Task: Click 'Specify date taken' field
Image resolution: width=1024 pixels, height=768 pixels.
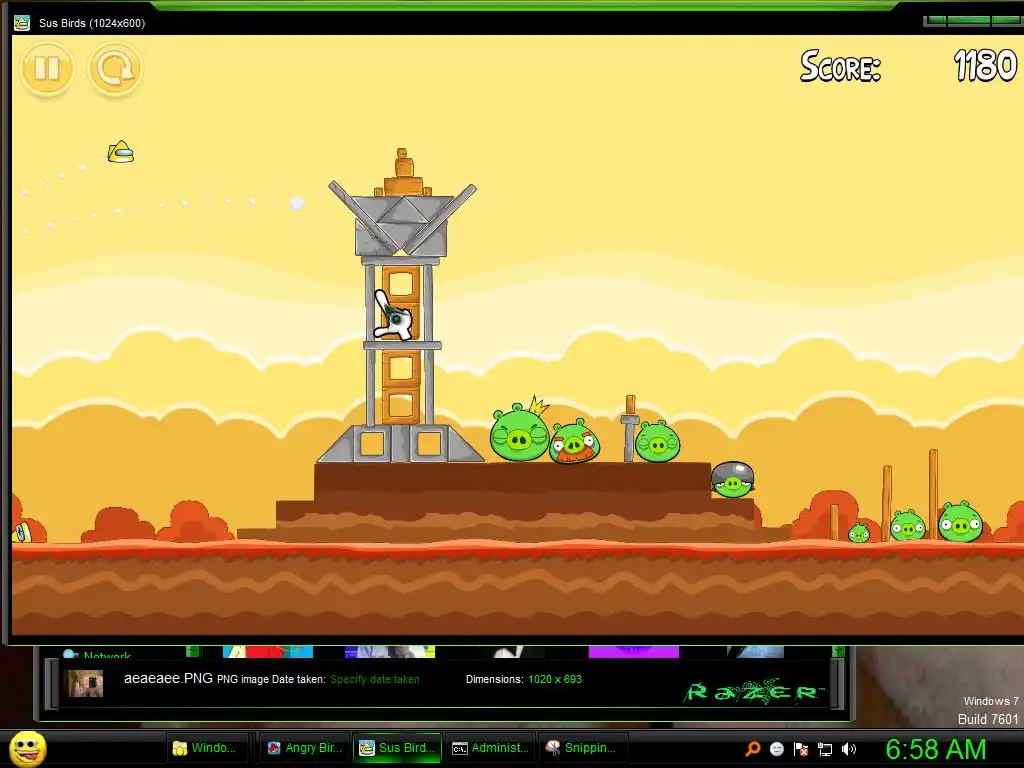Action: [375, 679]
